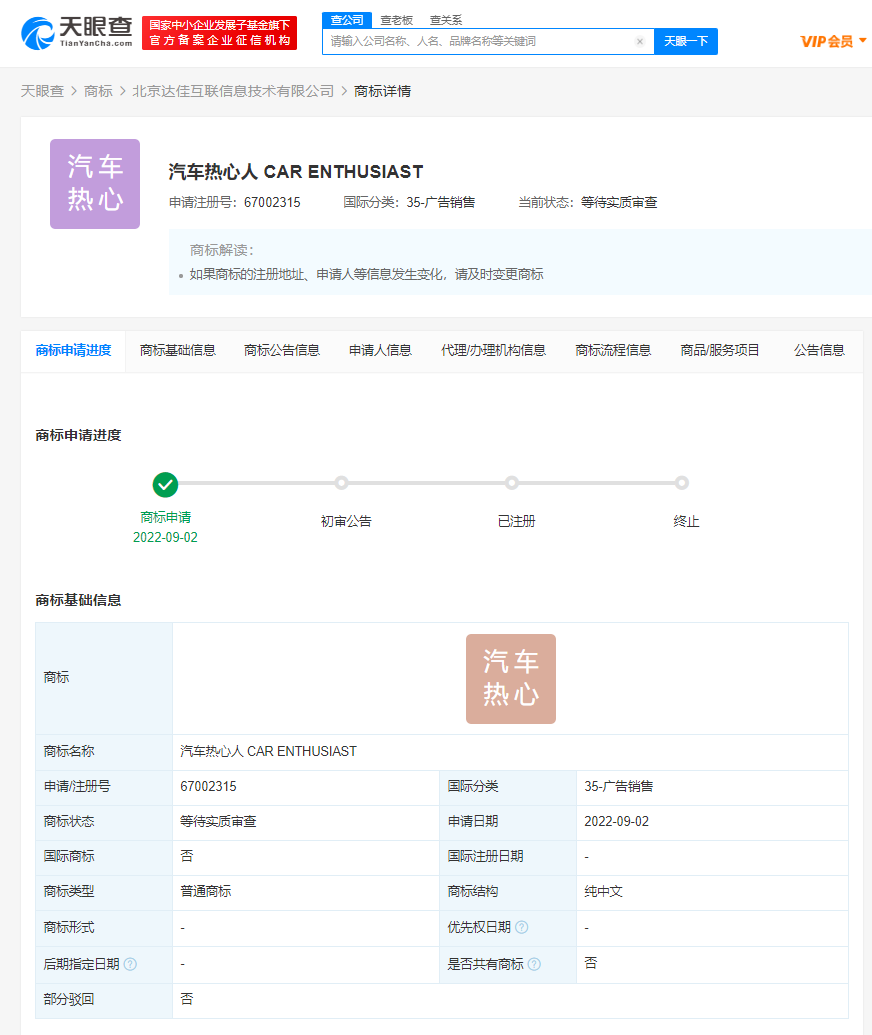Switch to the 商标申请进度 tab
872x1035 pixels.
point(73,351)
